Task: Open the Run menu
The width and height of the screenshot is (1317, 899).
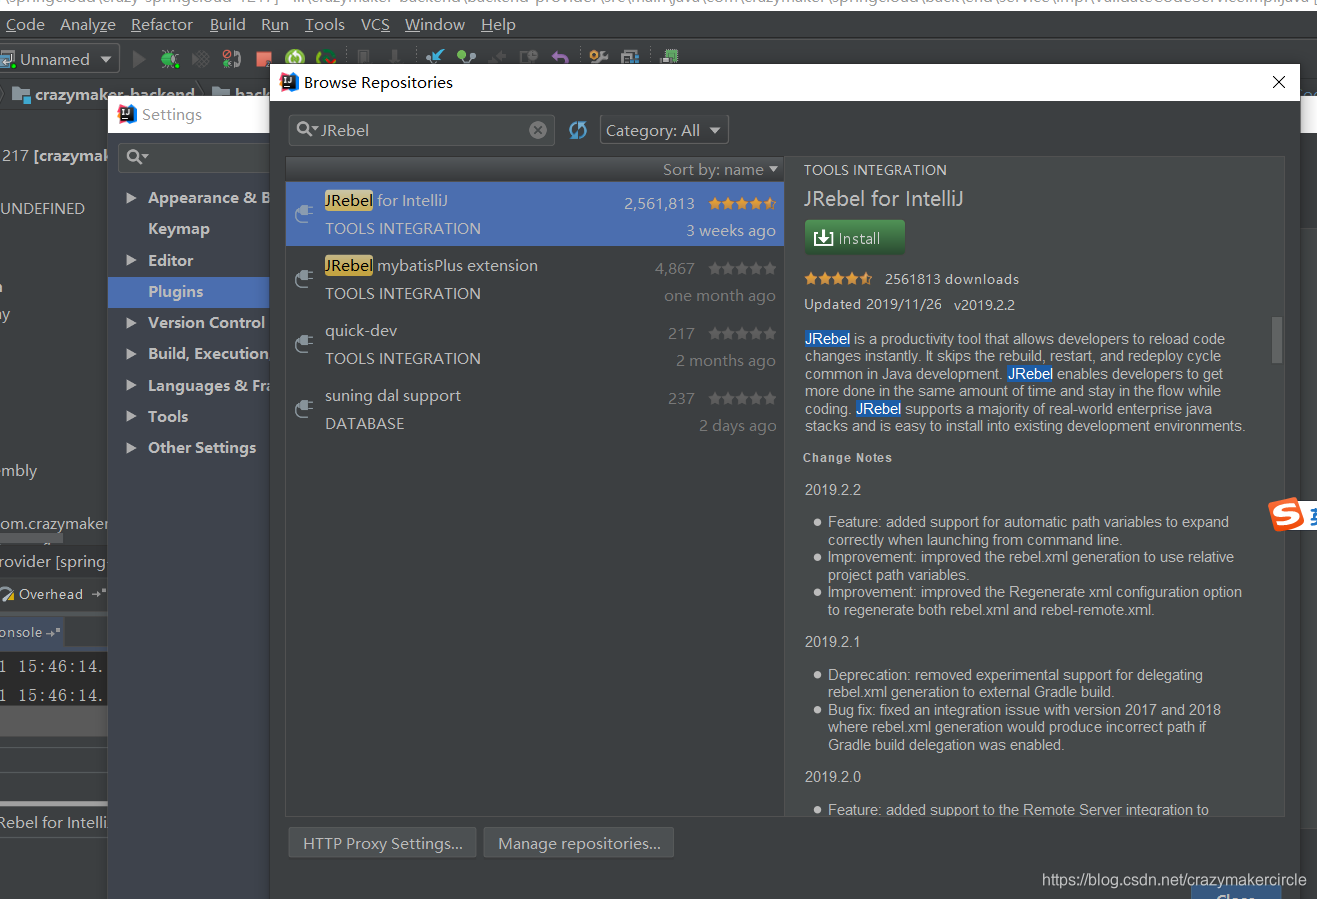Action: [x=275, y=24]
